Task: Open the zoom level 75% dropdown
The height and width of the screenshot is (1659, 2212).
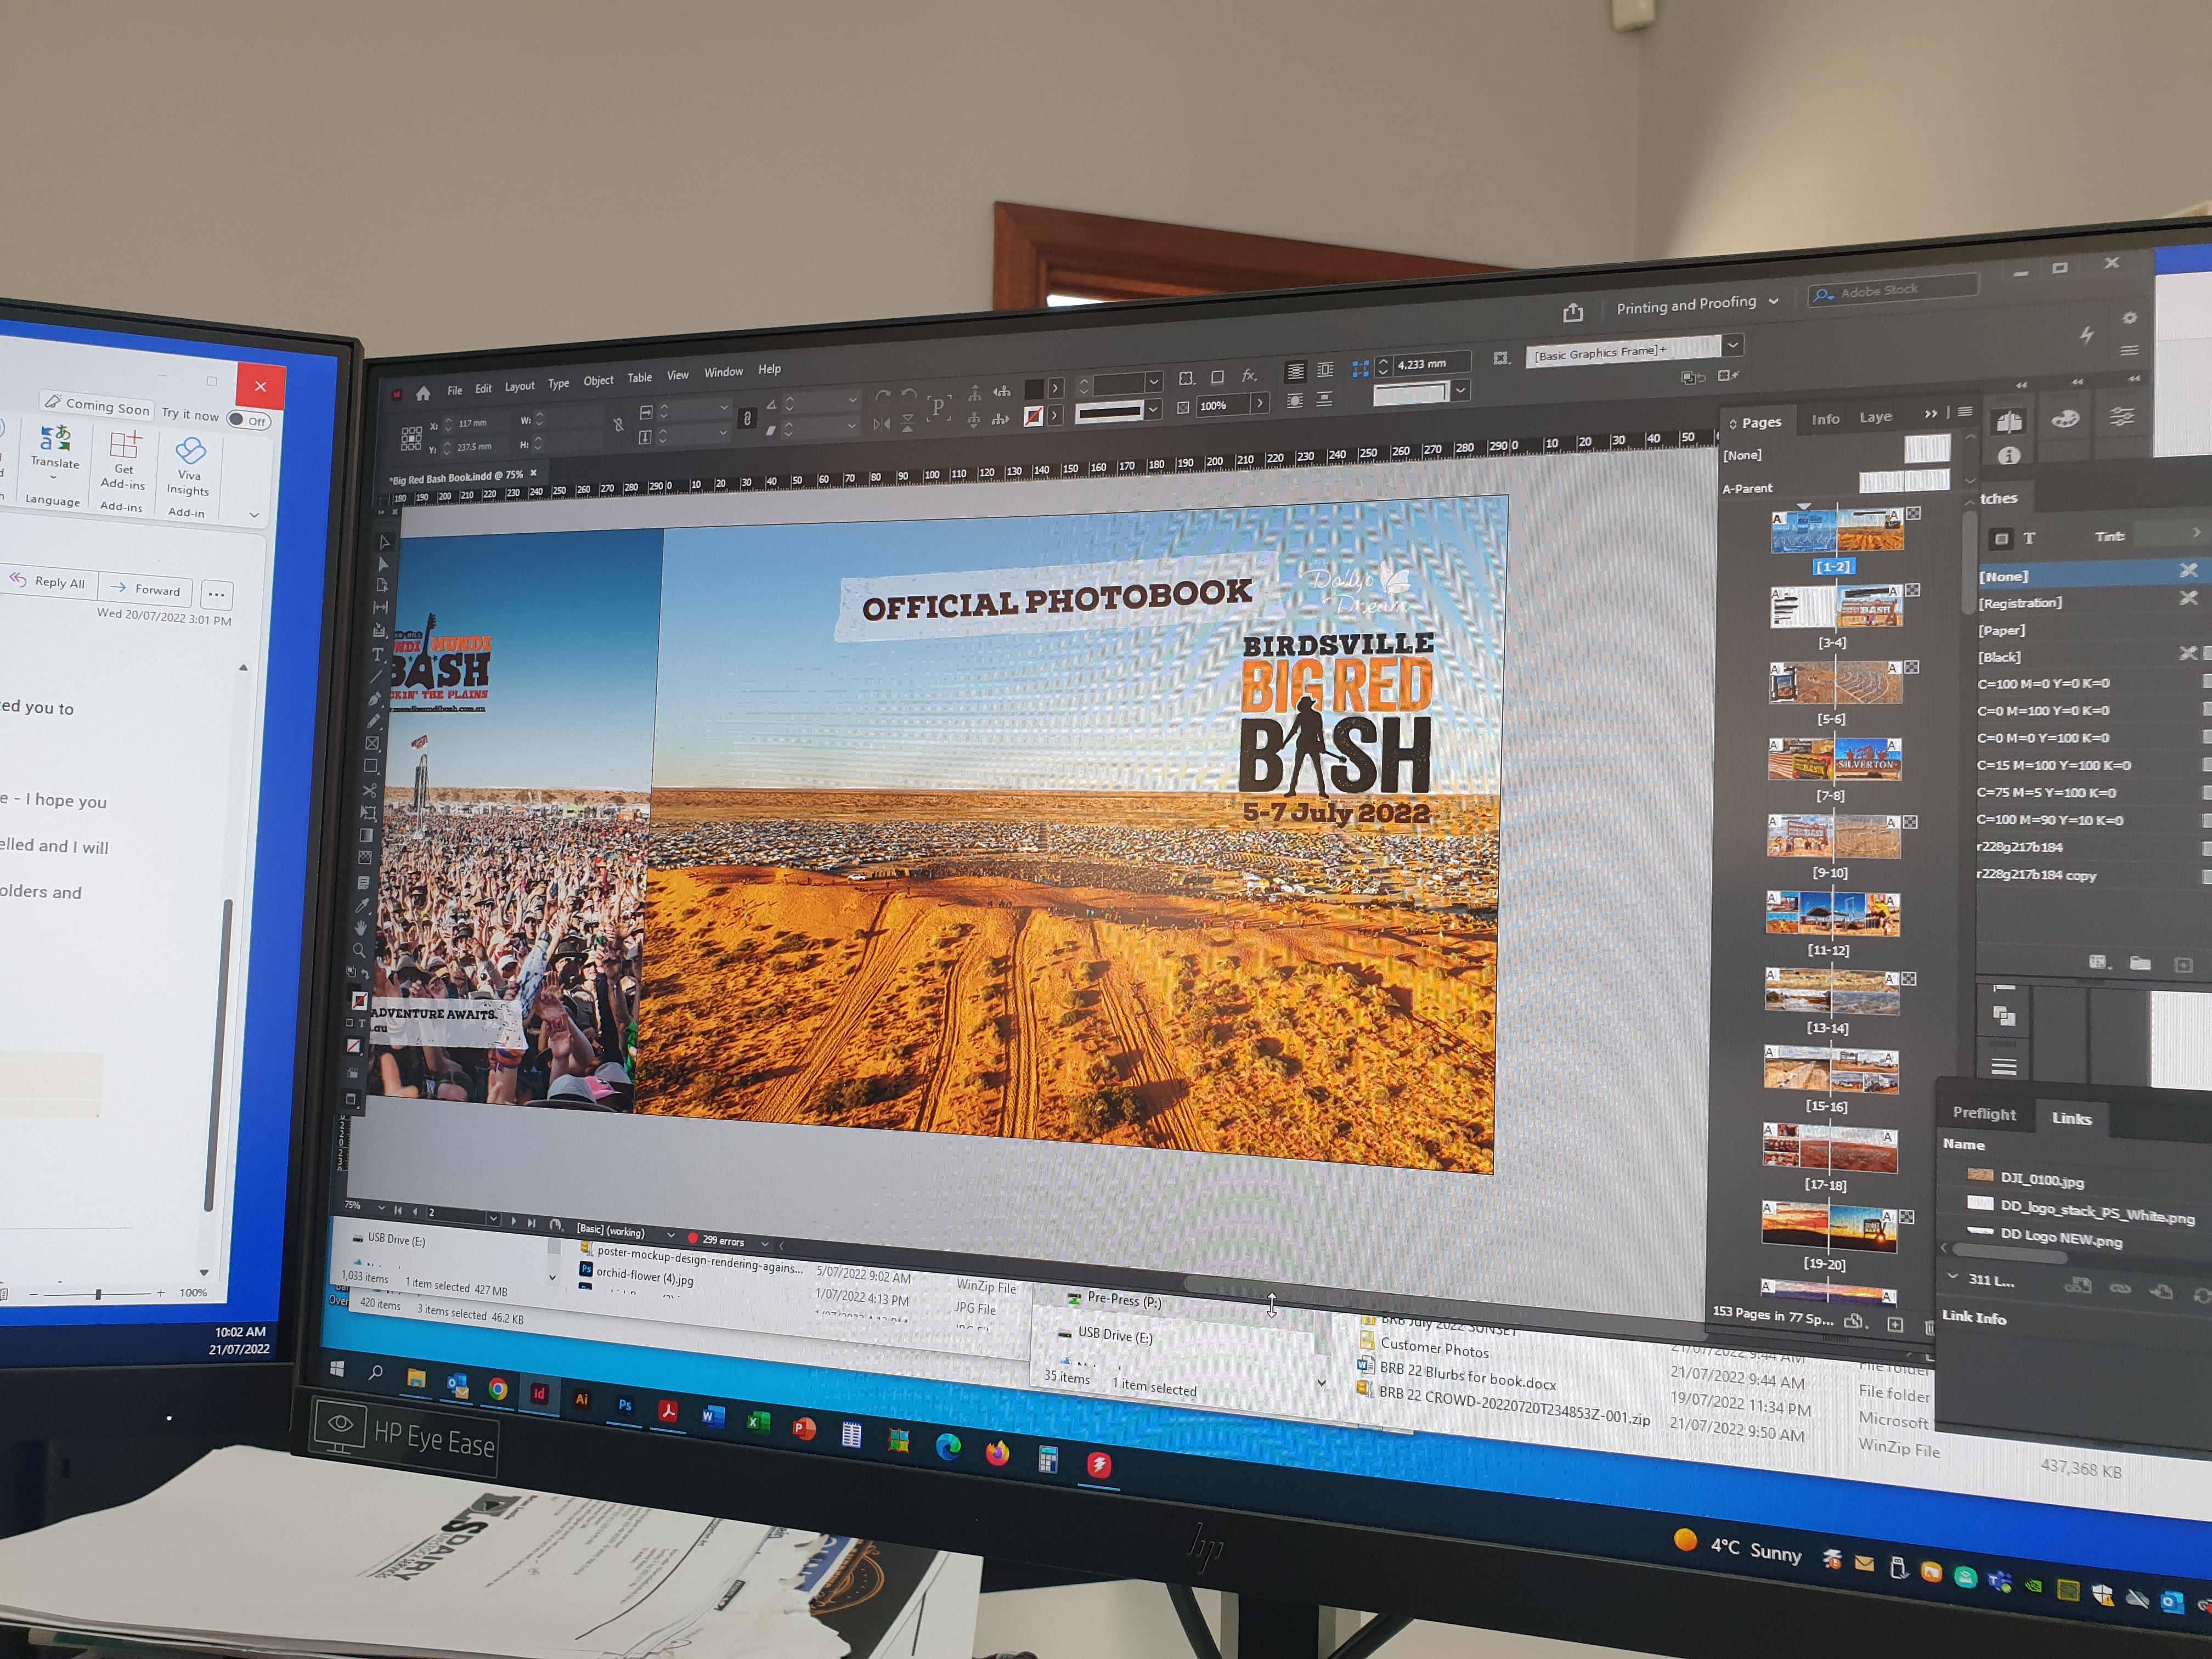Action: click(x=381, y=1208)
